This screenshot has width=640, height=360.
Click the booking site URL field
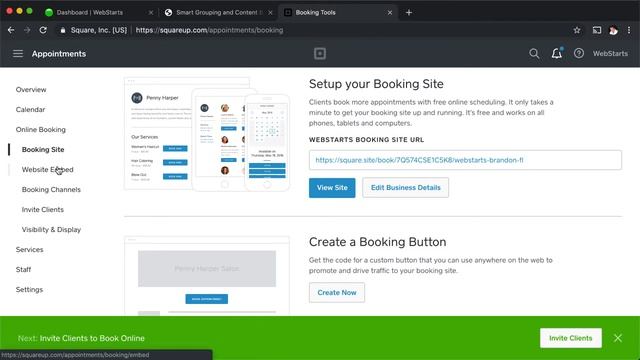pyautogui.click(x=465, y=160)
